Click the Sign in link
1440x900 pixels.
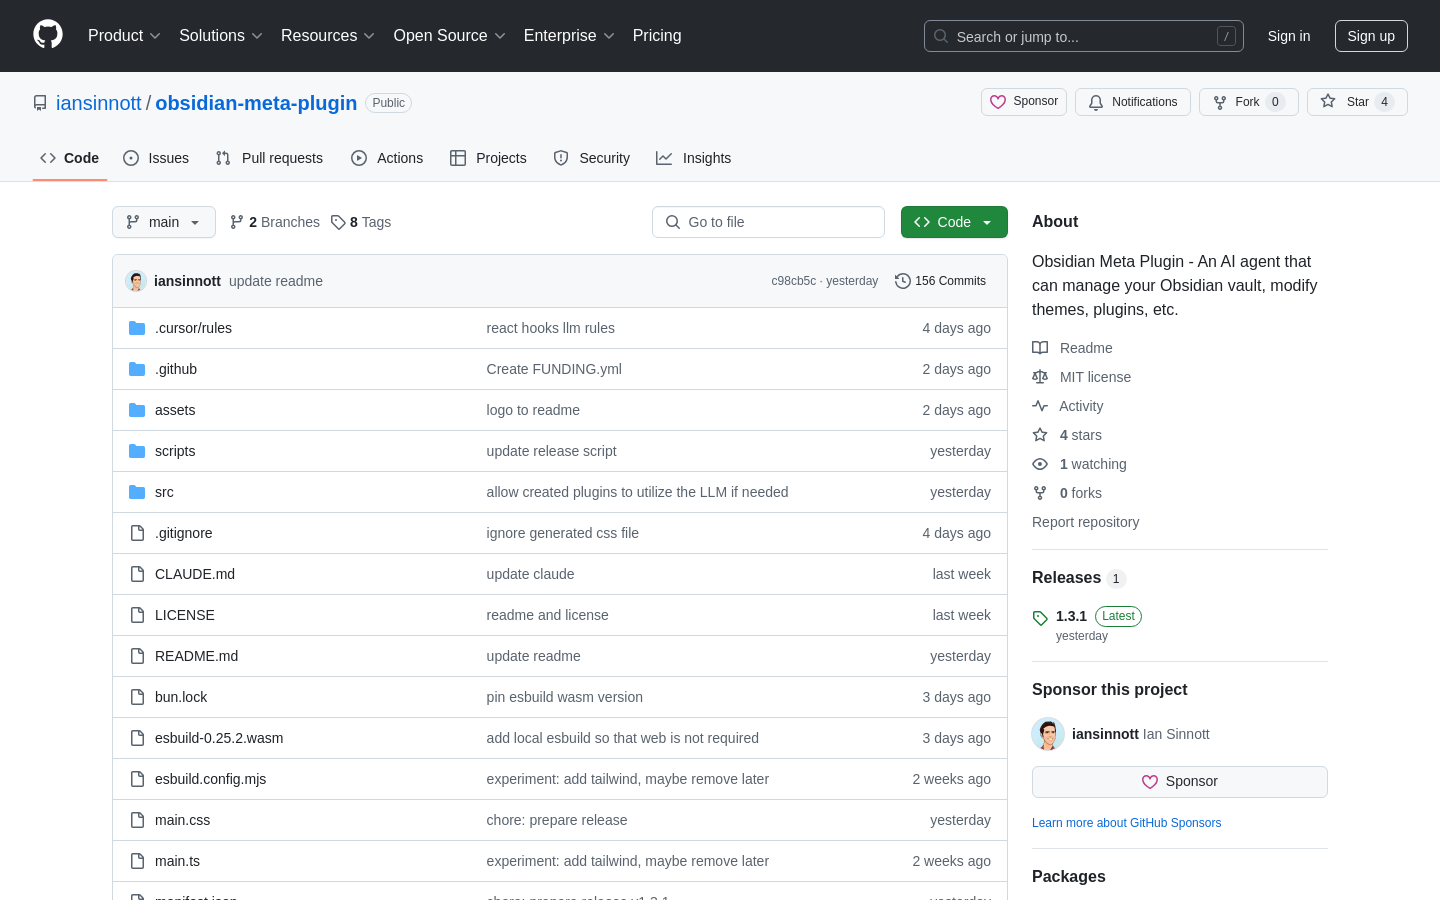pyautogui.click(x=1289, y=36)
